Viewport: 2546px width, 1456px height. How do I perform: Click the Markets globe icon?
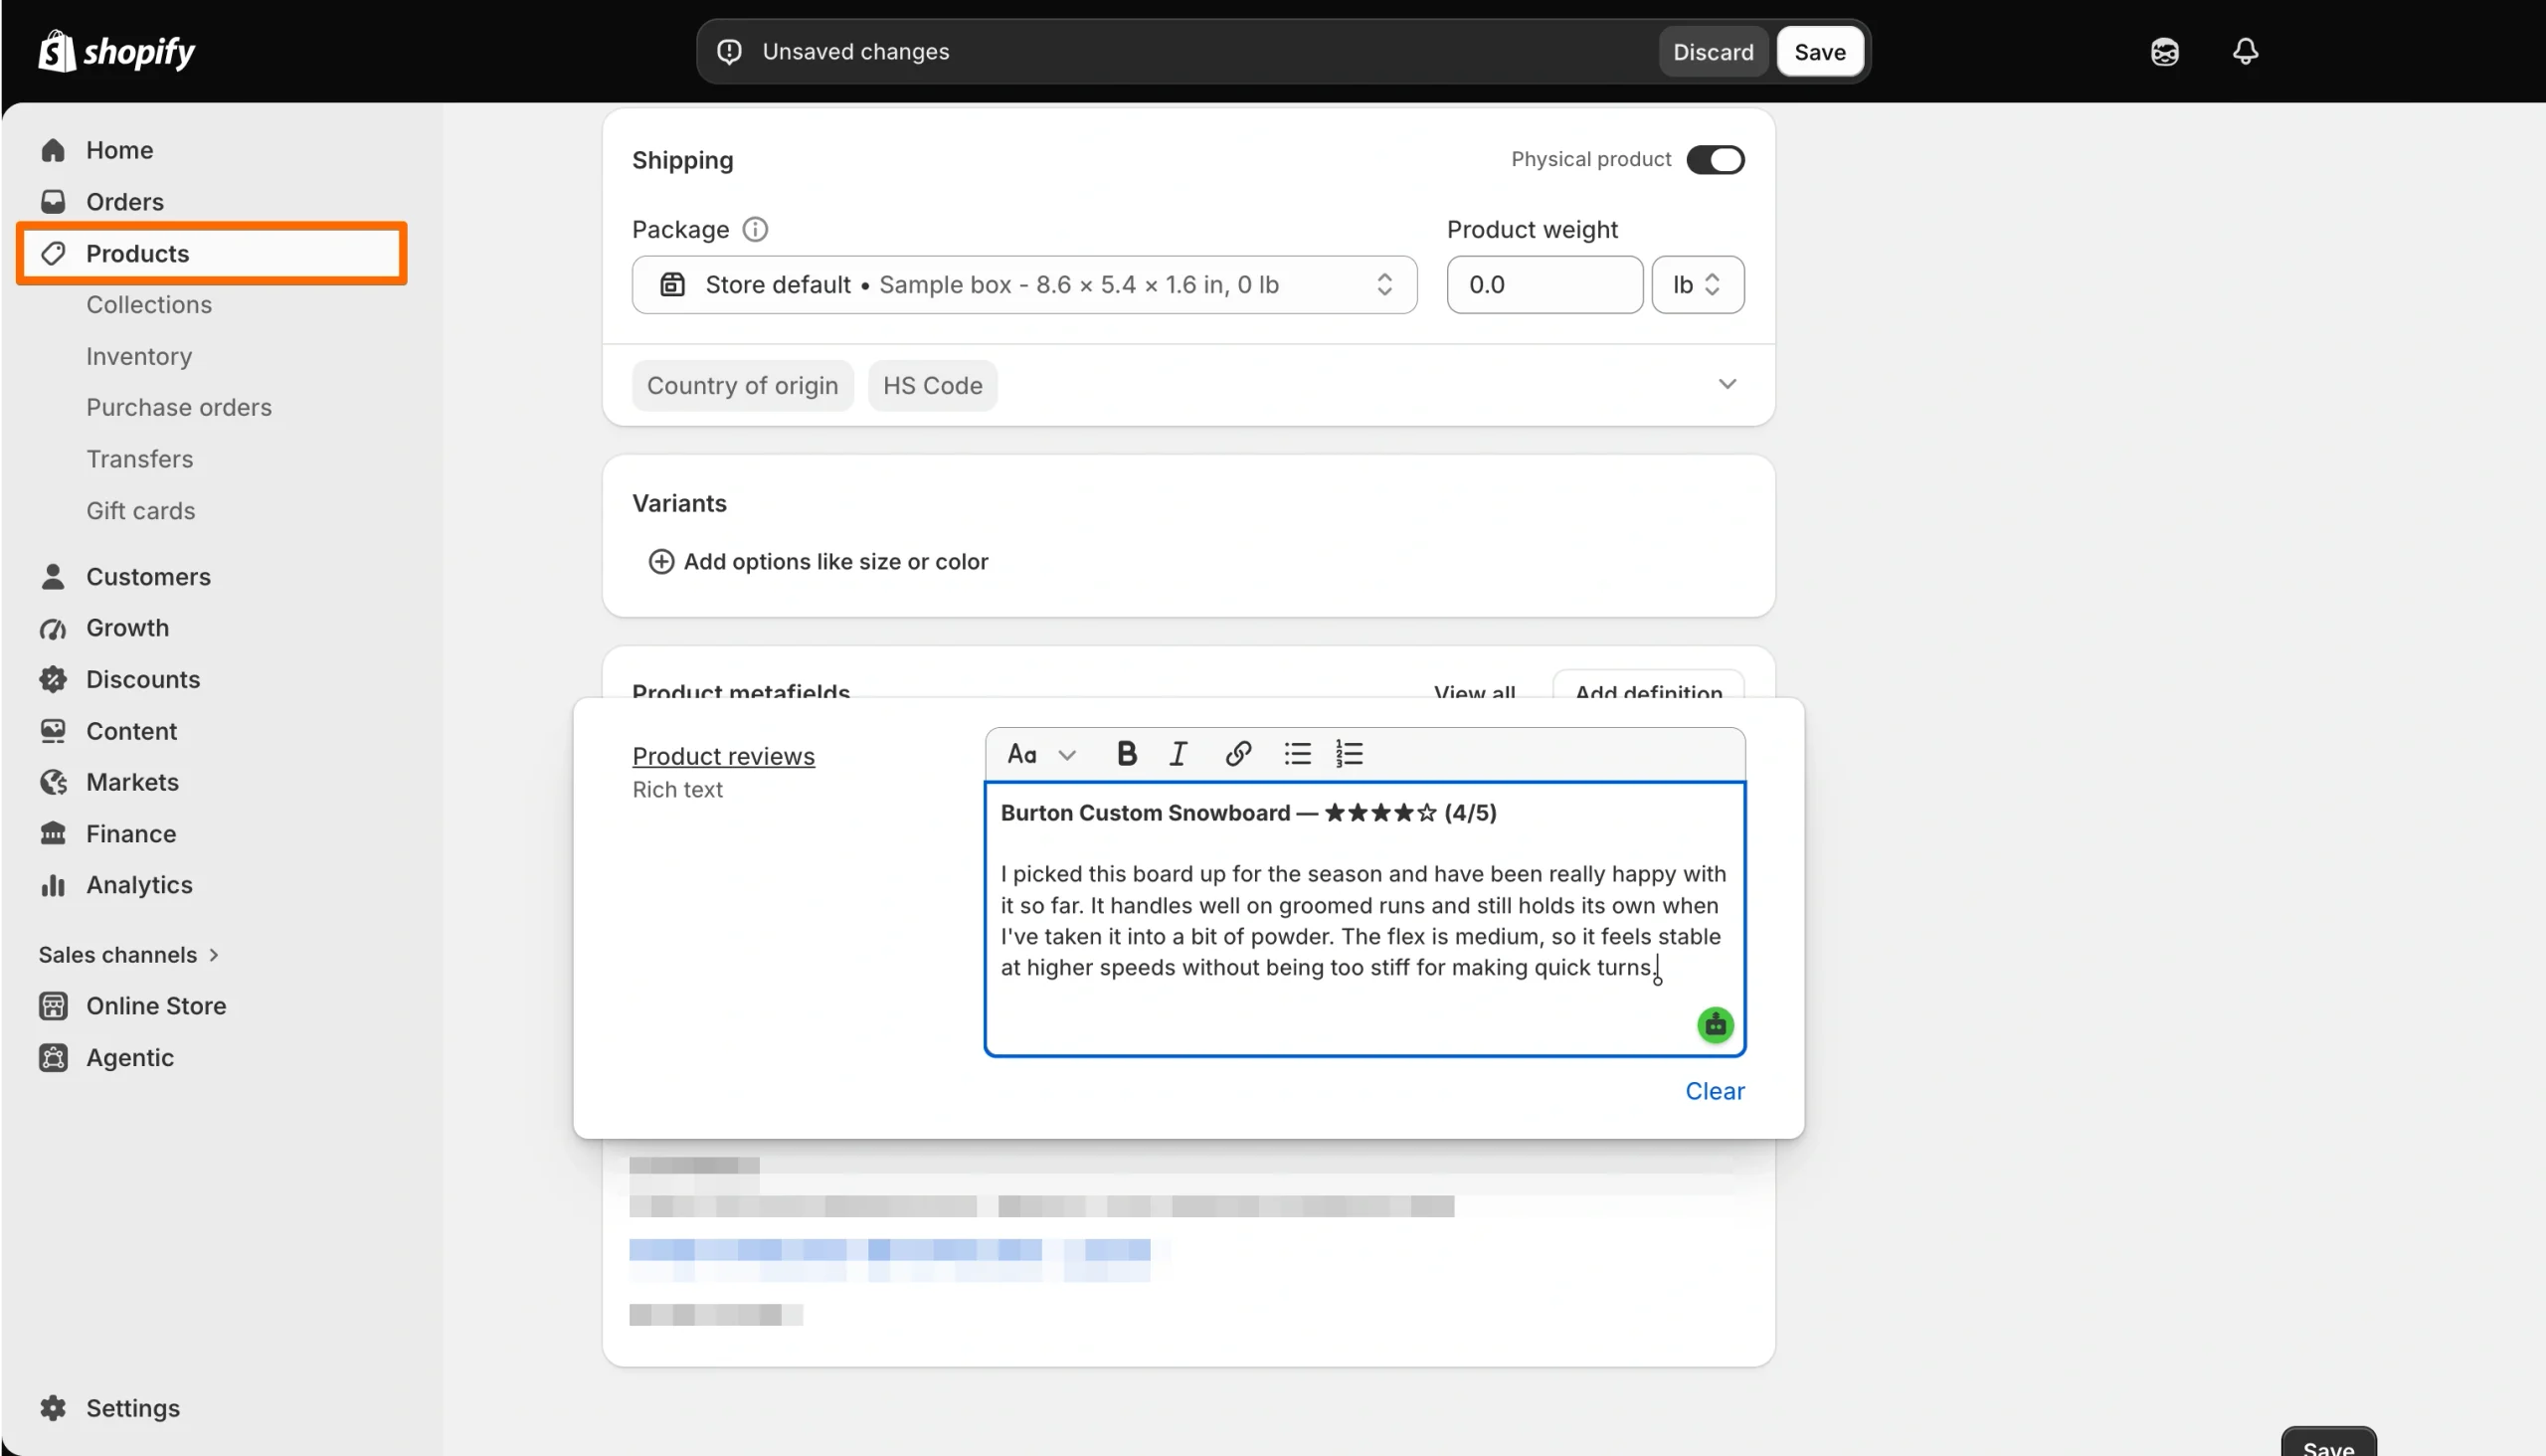click(x=53, y=782)
